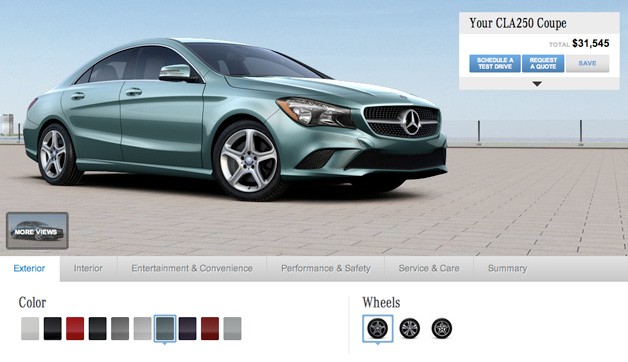Select the bright red color swatch
Image resolution: width=628 pixels, height=362 pixels.
75,329
